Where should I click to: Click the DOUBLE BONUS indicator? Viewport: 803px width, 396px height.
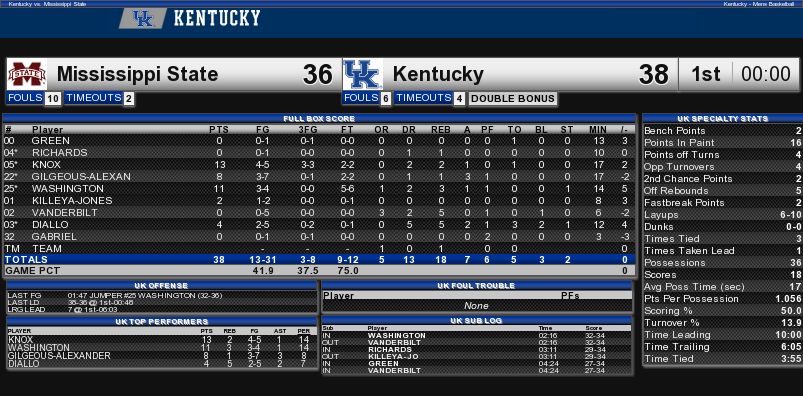pyautogui.click(x=513, y=98)
